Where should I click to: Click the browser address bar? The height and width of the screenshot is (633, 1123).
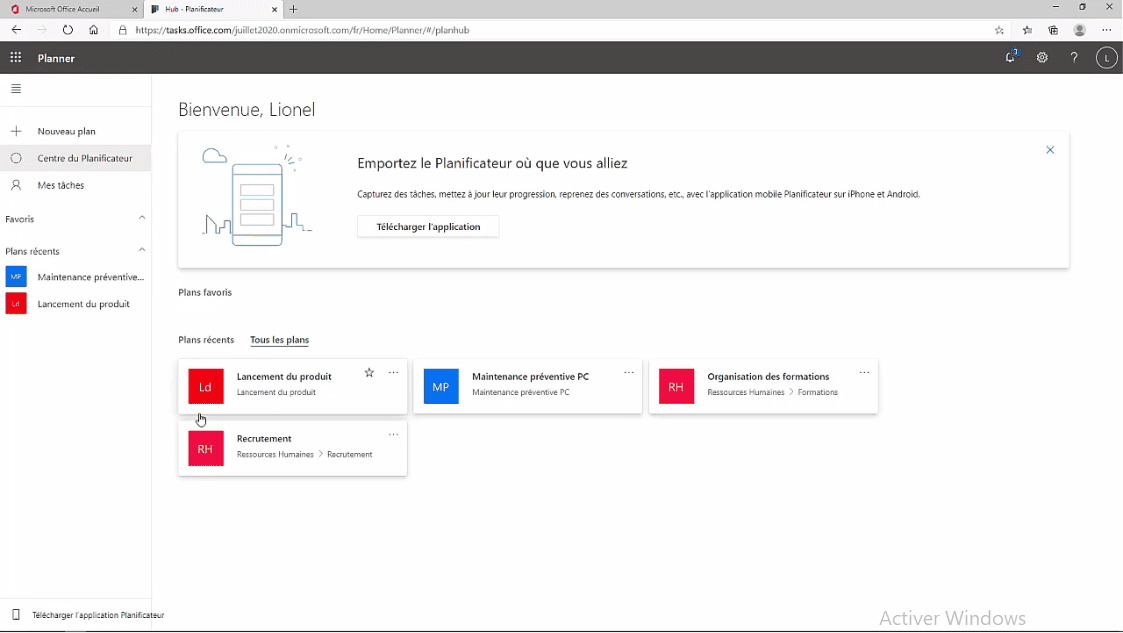[400, 30]
